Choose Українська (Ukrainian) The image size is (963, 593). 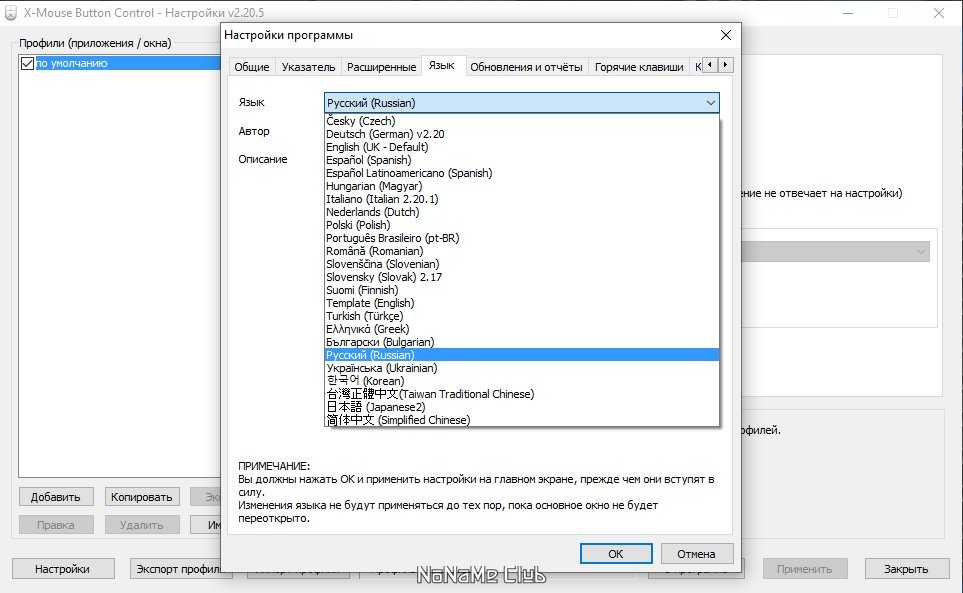click(521, 368)
